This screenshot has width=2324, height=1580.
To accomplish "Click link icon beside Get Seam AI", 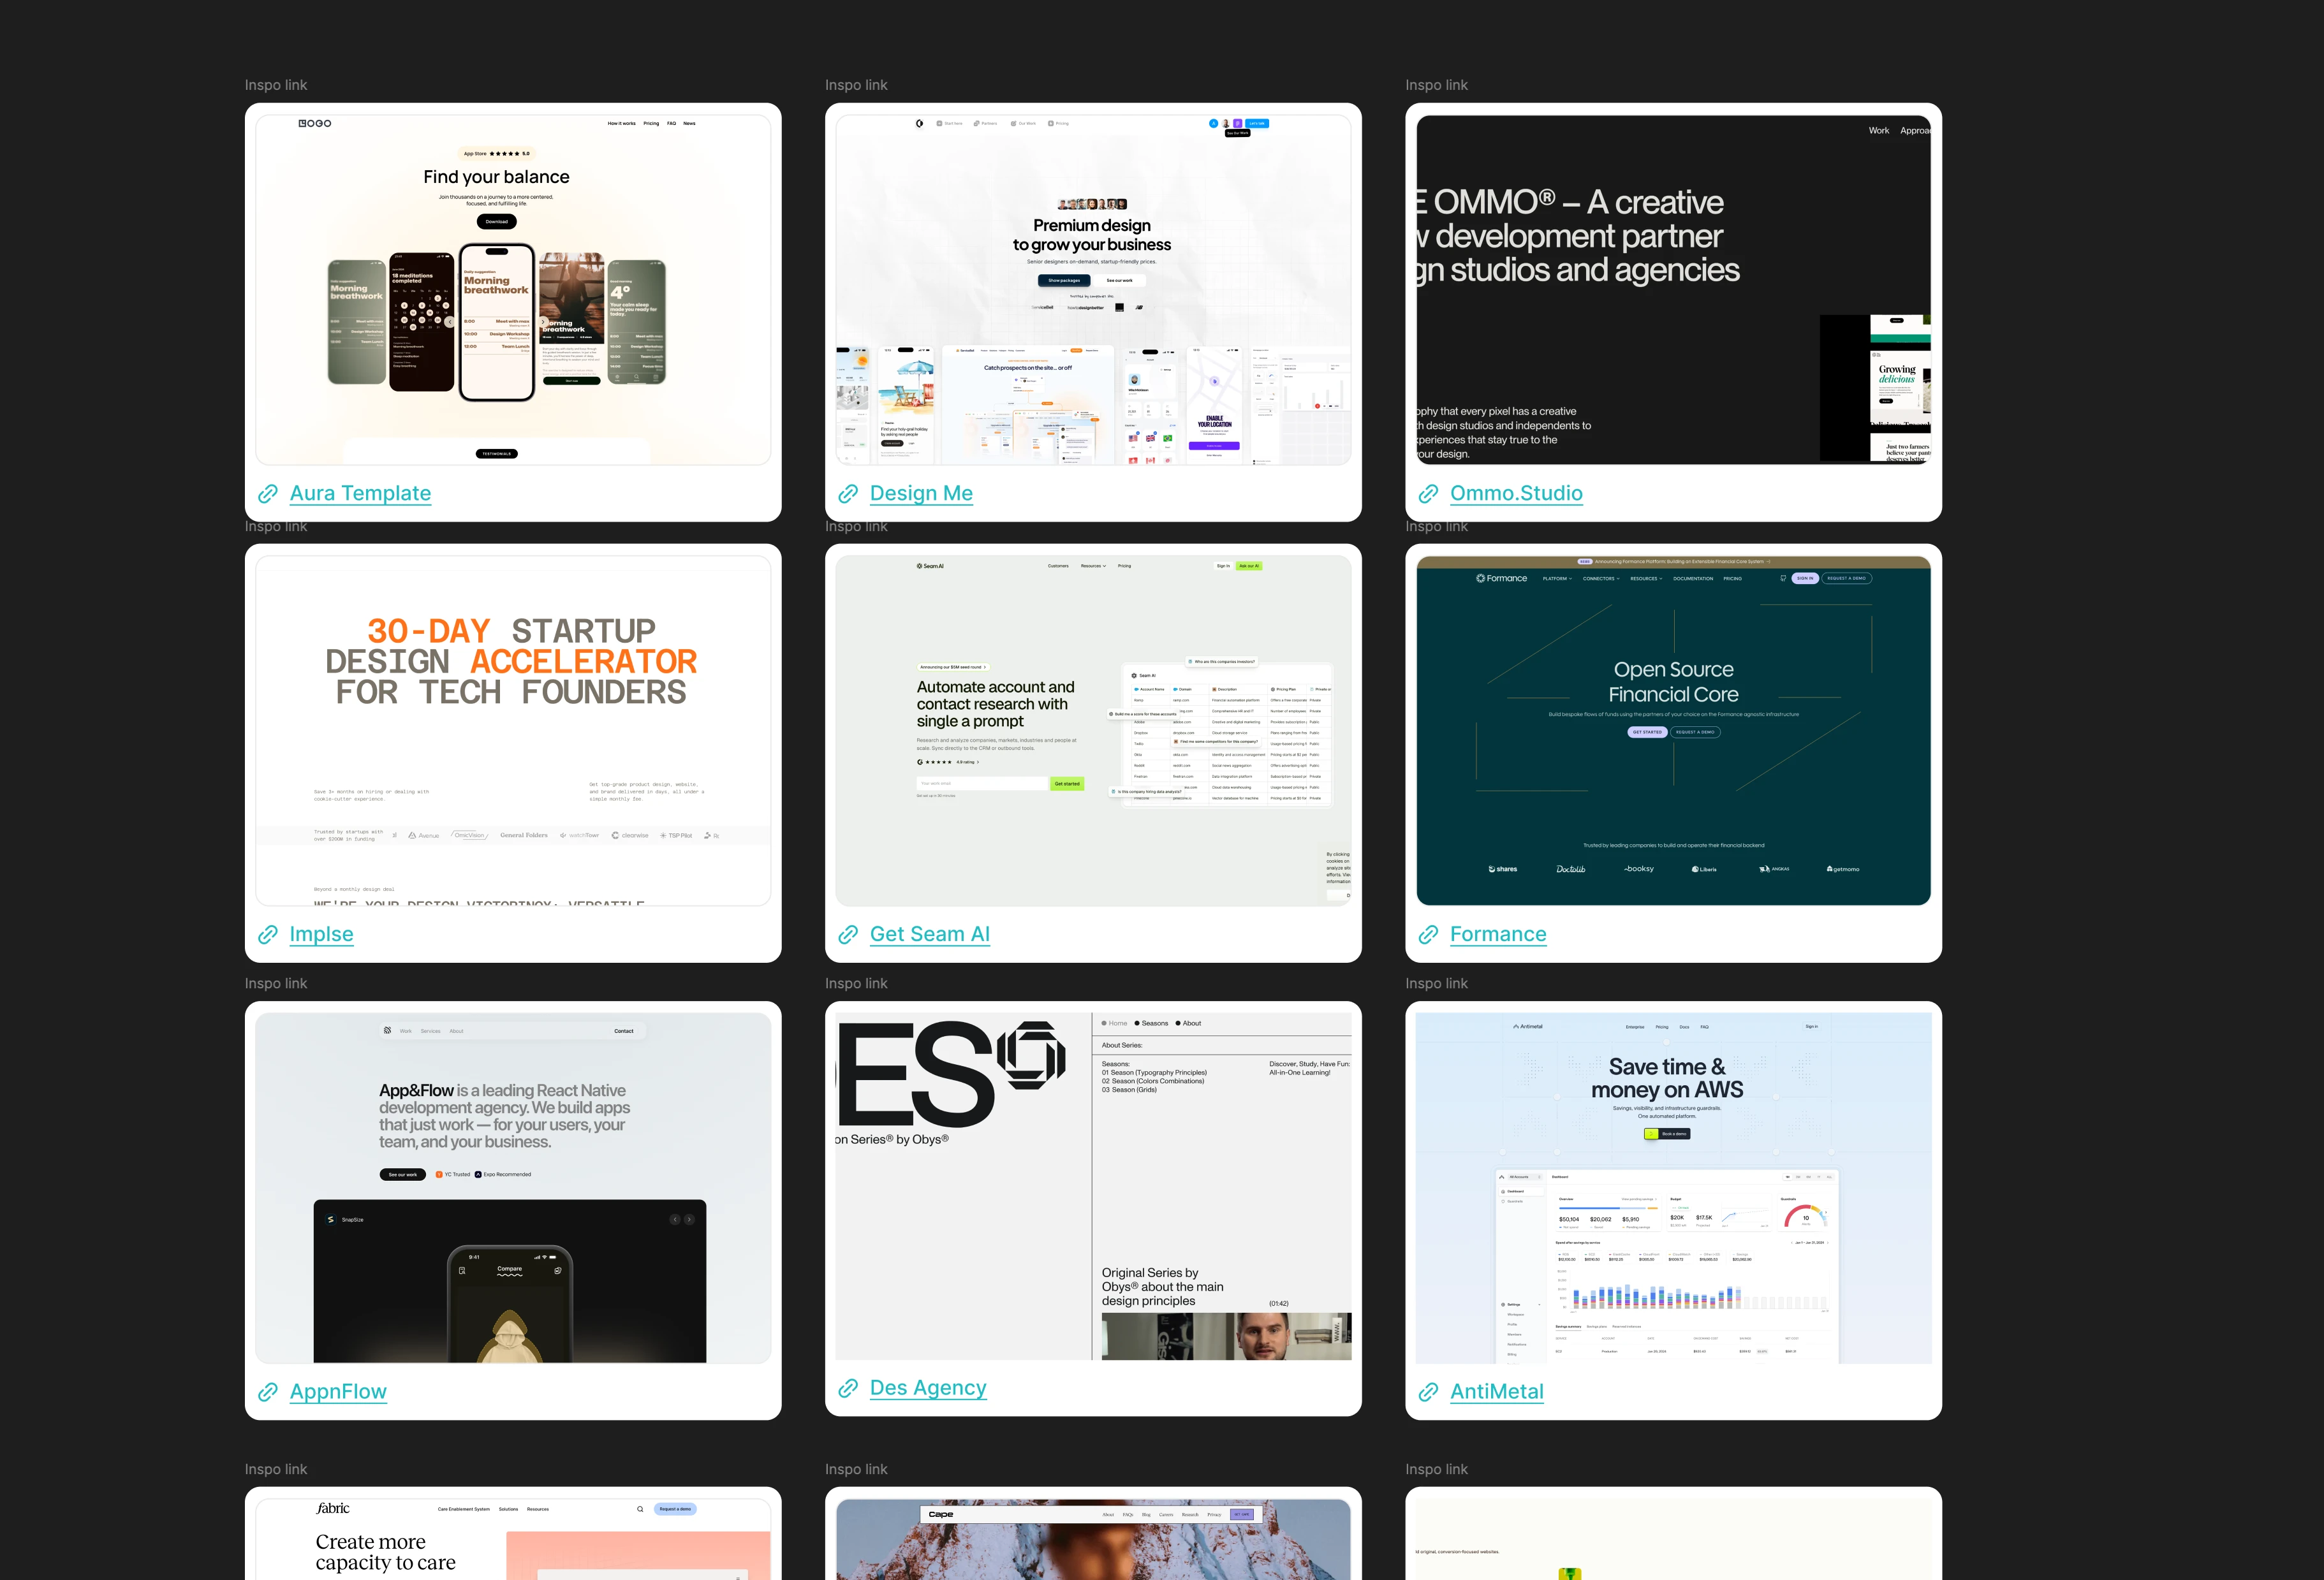I will (x=848, y=934).
